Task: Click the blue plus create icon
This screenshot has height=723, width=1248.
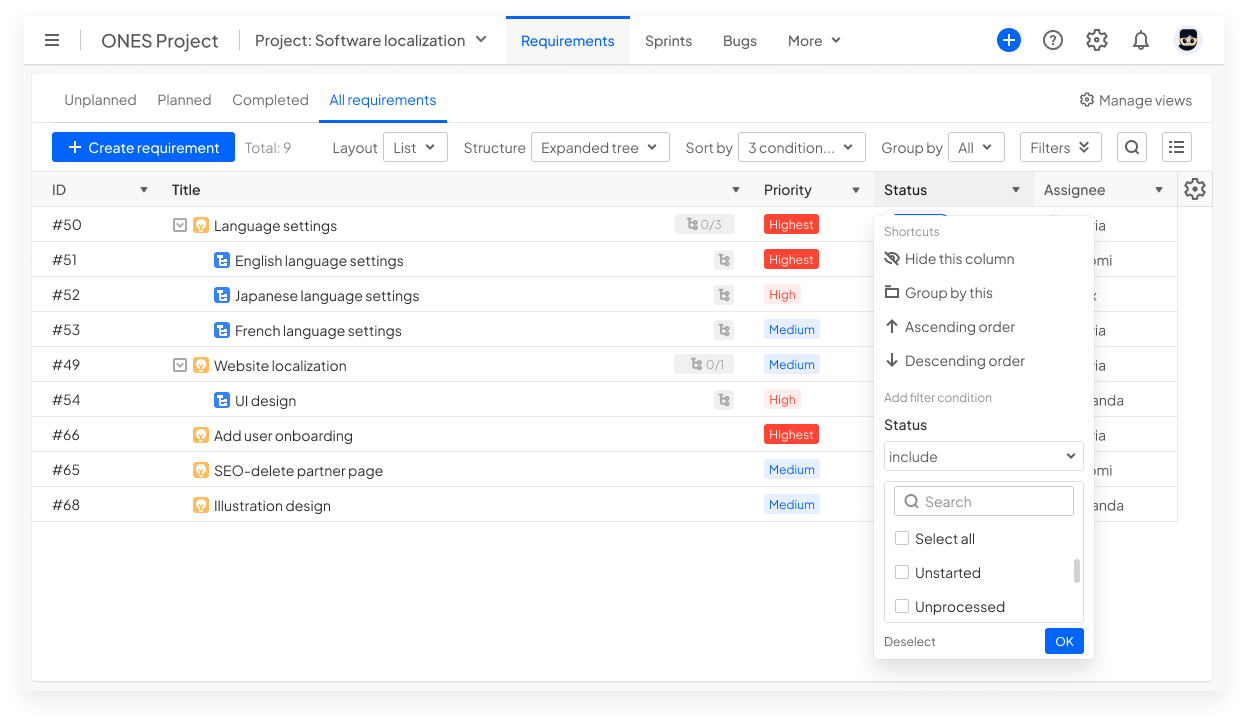Action: (x=1009, y=40)
